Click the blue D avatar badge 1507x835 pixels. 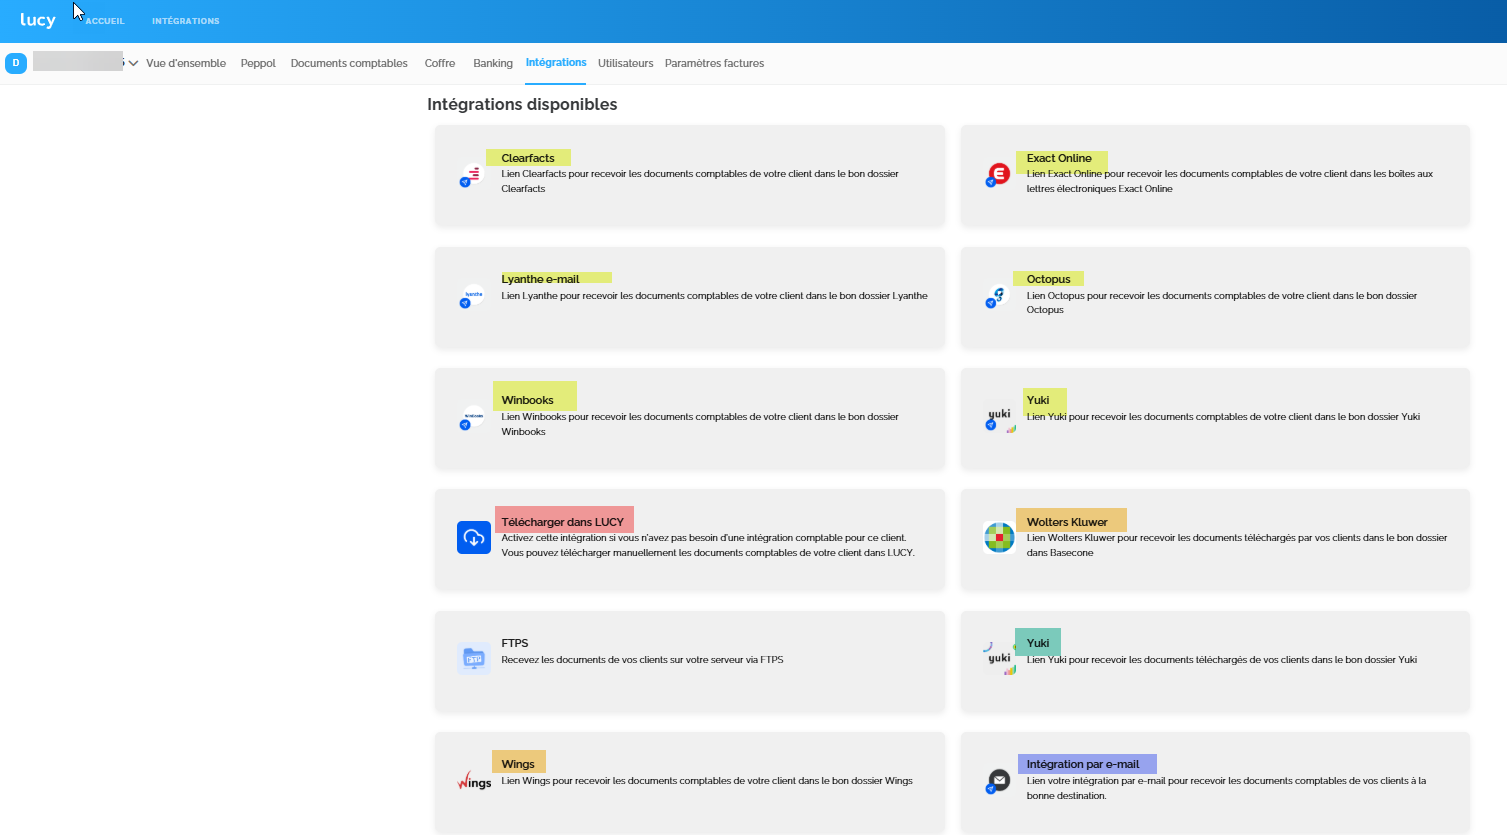pos(16,63)
